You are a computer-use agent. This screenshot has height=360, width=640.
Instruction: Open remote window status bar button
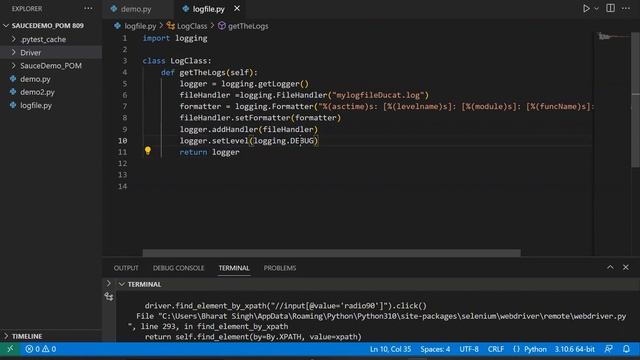[x=10, y=349]
